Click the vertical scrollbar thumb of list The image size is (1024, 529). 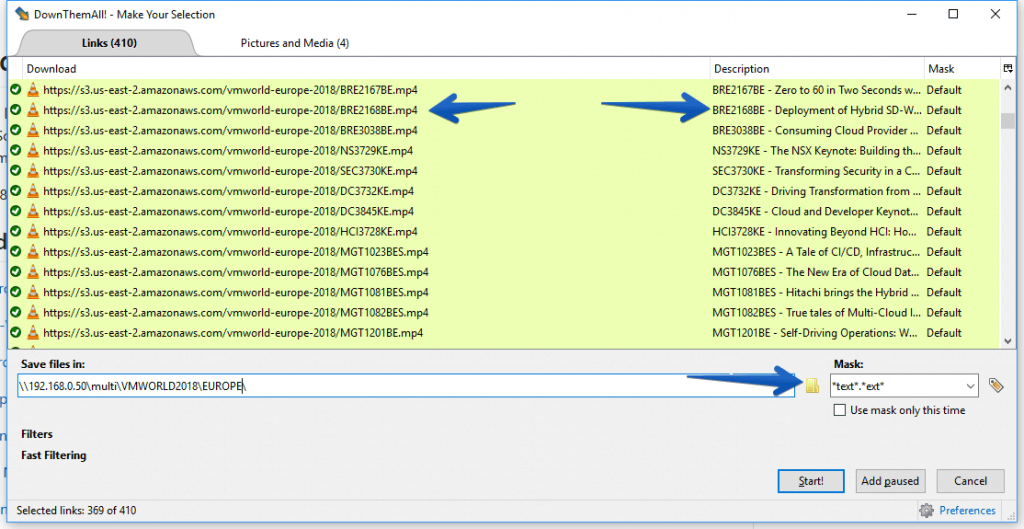1008,122
